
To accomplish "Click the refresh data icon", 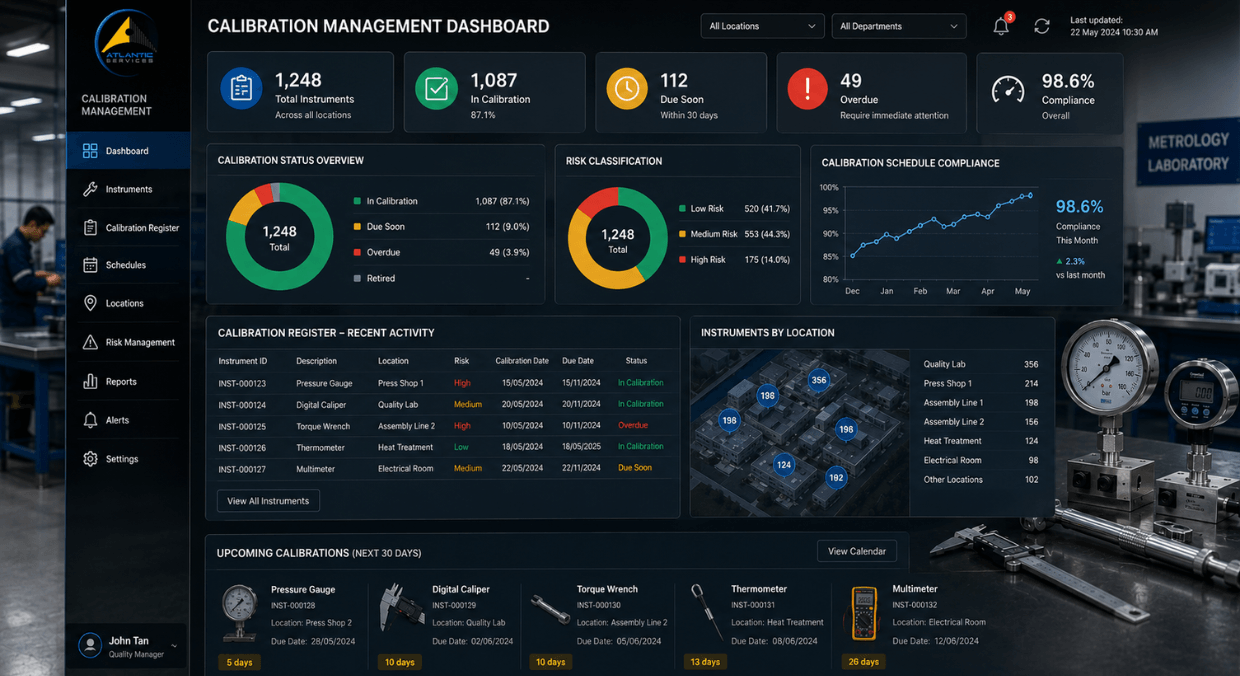I will point(1042,26).
